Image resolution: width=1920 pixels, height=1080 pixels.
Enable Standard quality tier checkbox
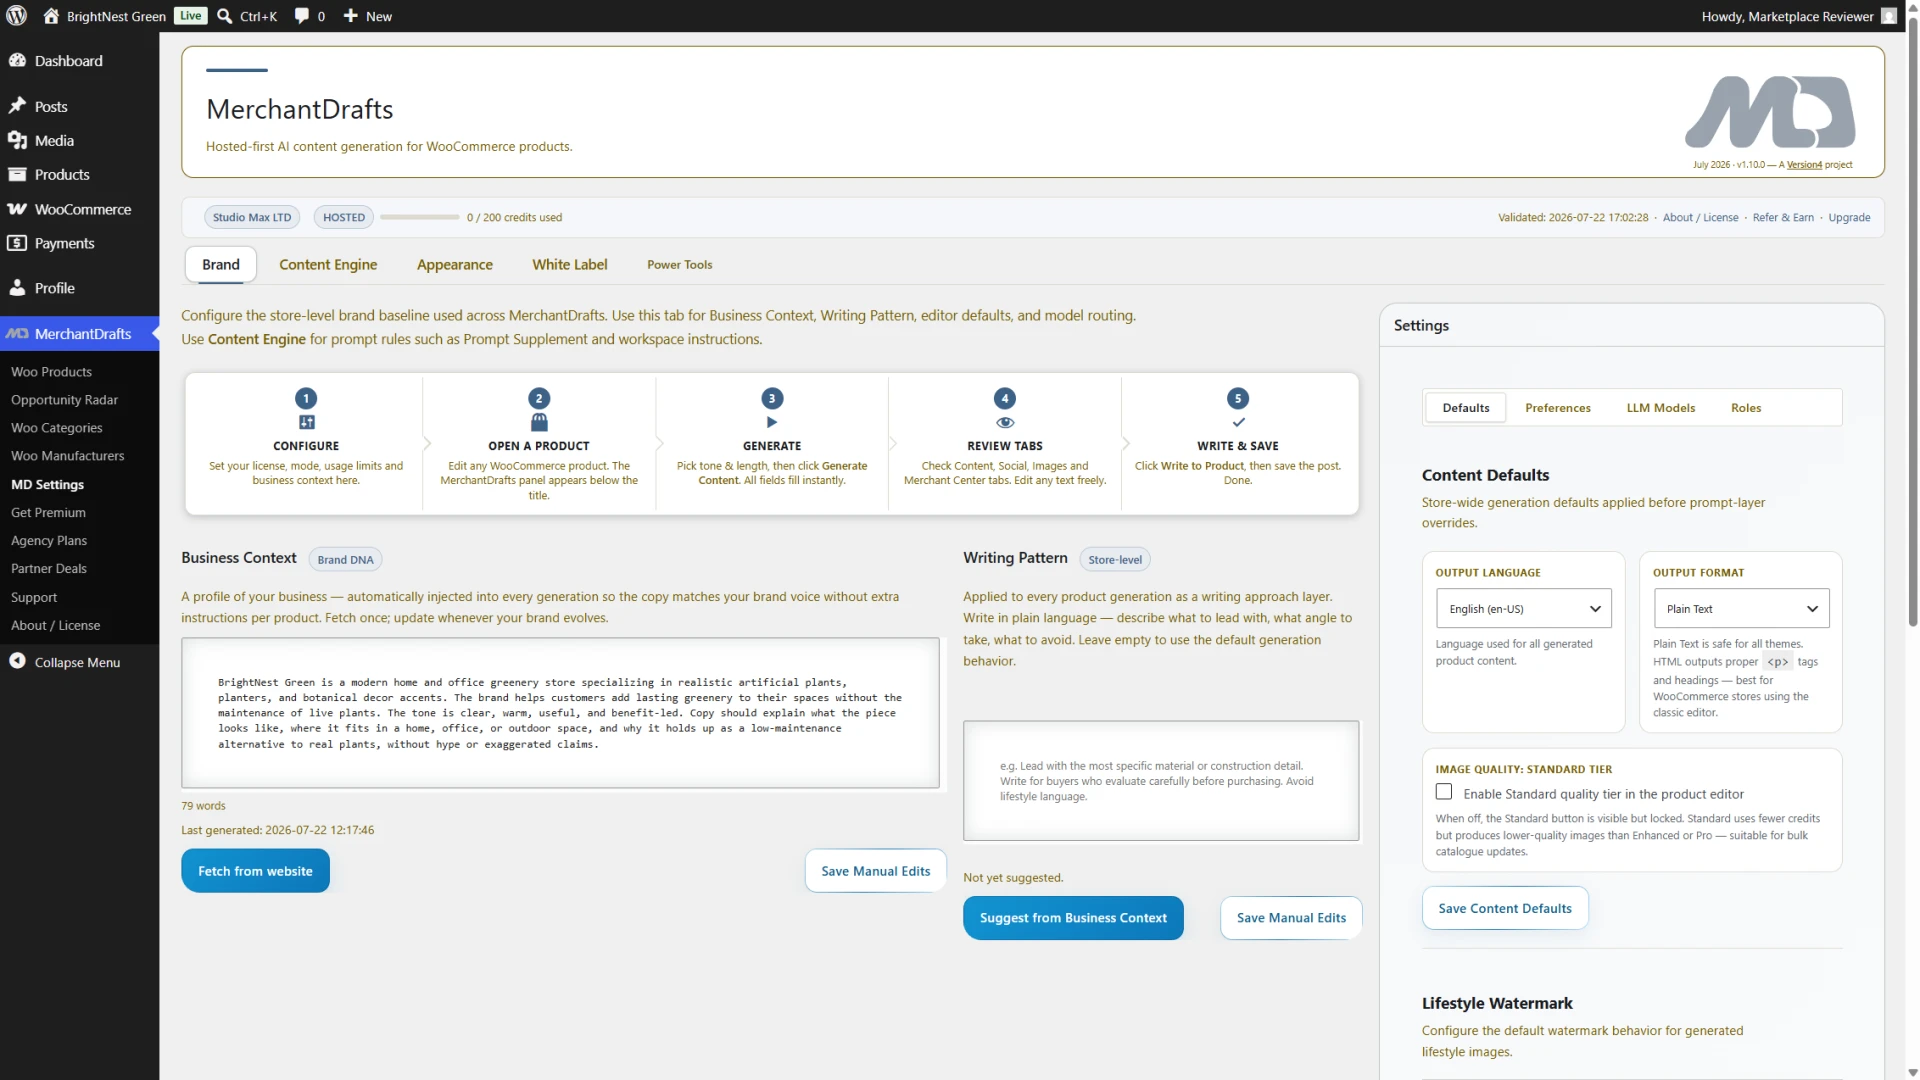pyautogui.click(x=1443, y=792)
